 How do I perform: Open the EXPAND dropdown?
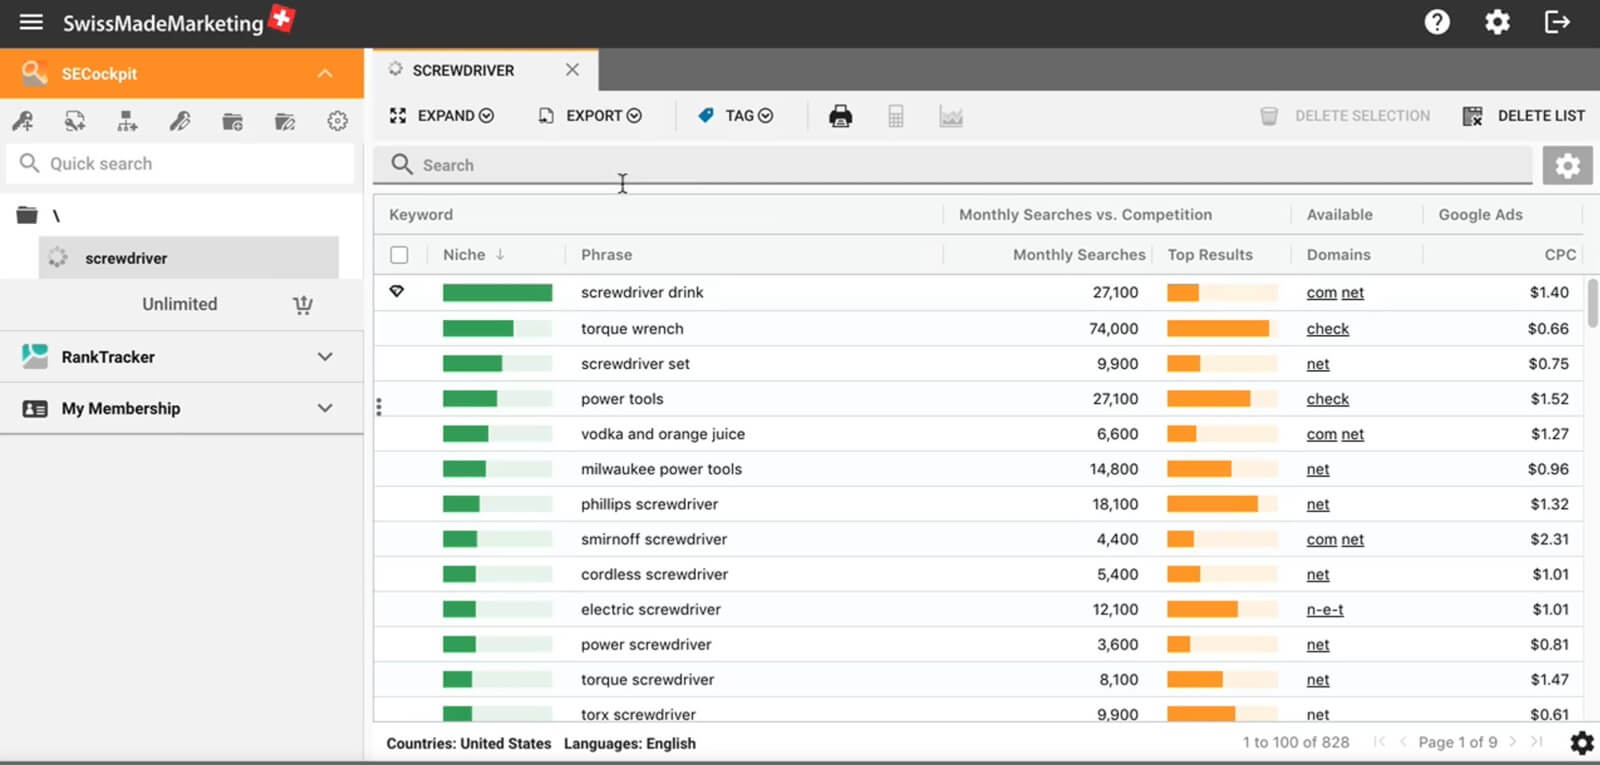point(442,116)
